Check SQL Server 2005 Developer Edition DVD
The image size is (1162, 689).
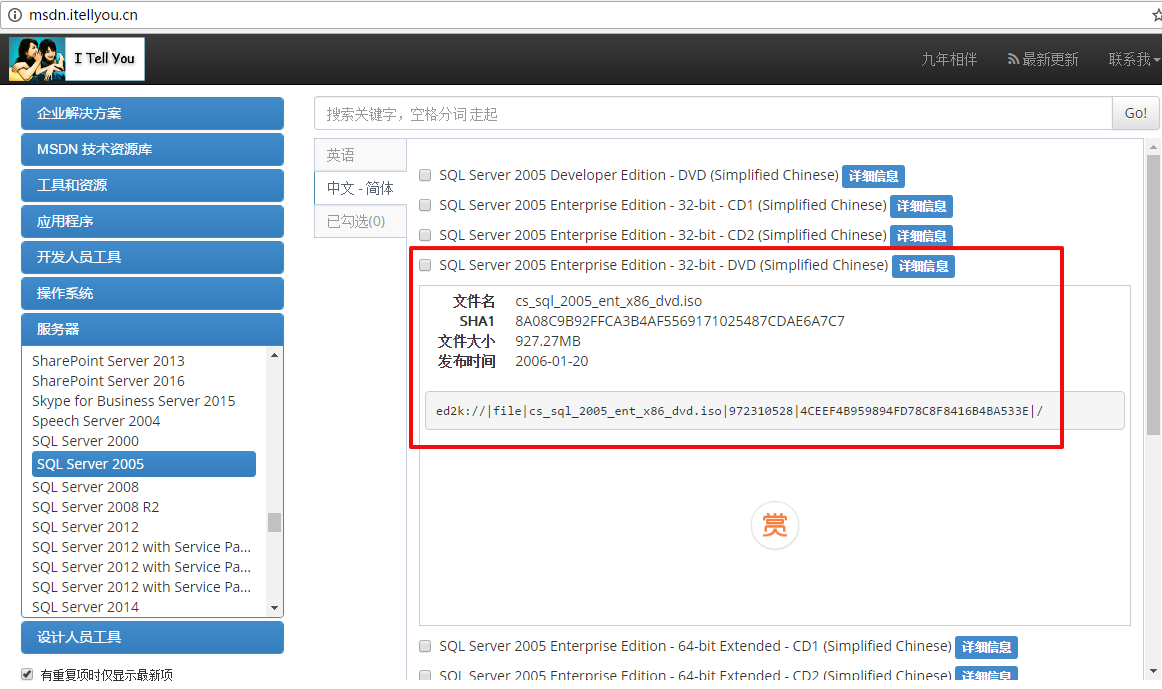[425, 175]
